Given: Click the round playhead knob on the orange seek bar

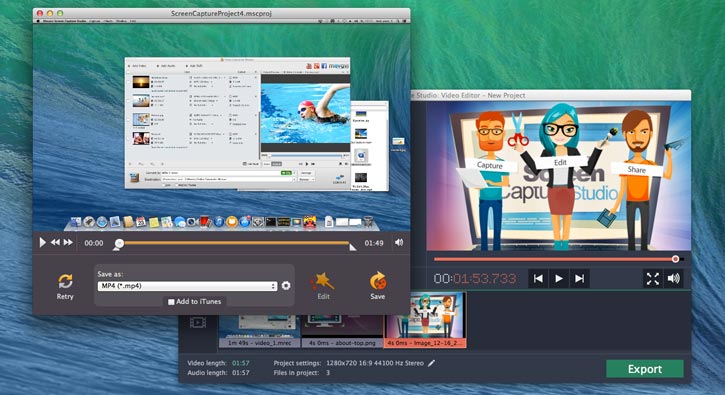Looking at the screenshot, I should [119, 243].
